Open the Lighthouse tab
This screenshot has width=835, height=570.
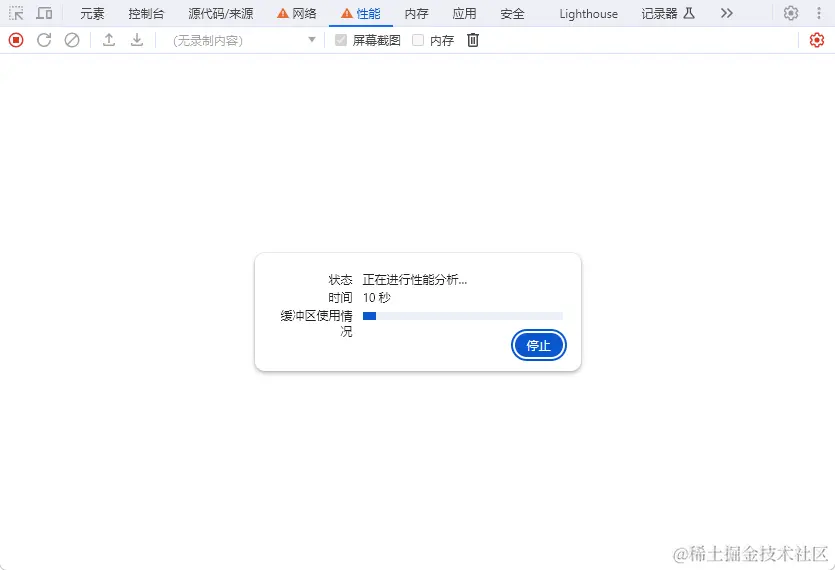[588, 14]
